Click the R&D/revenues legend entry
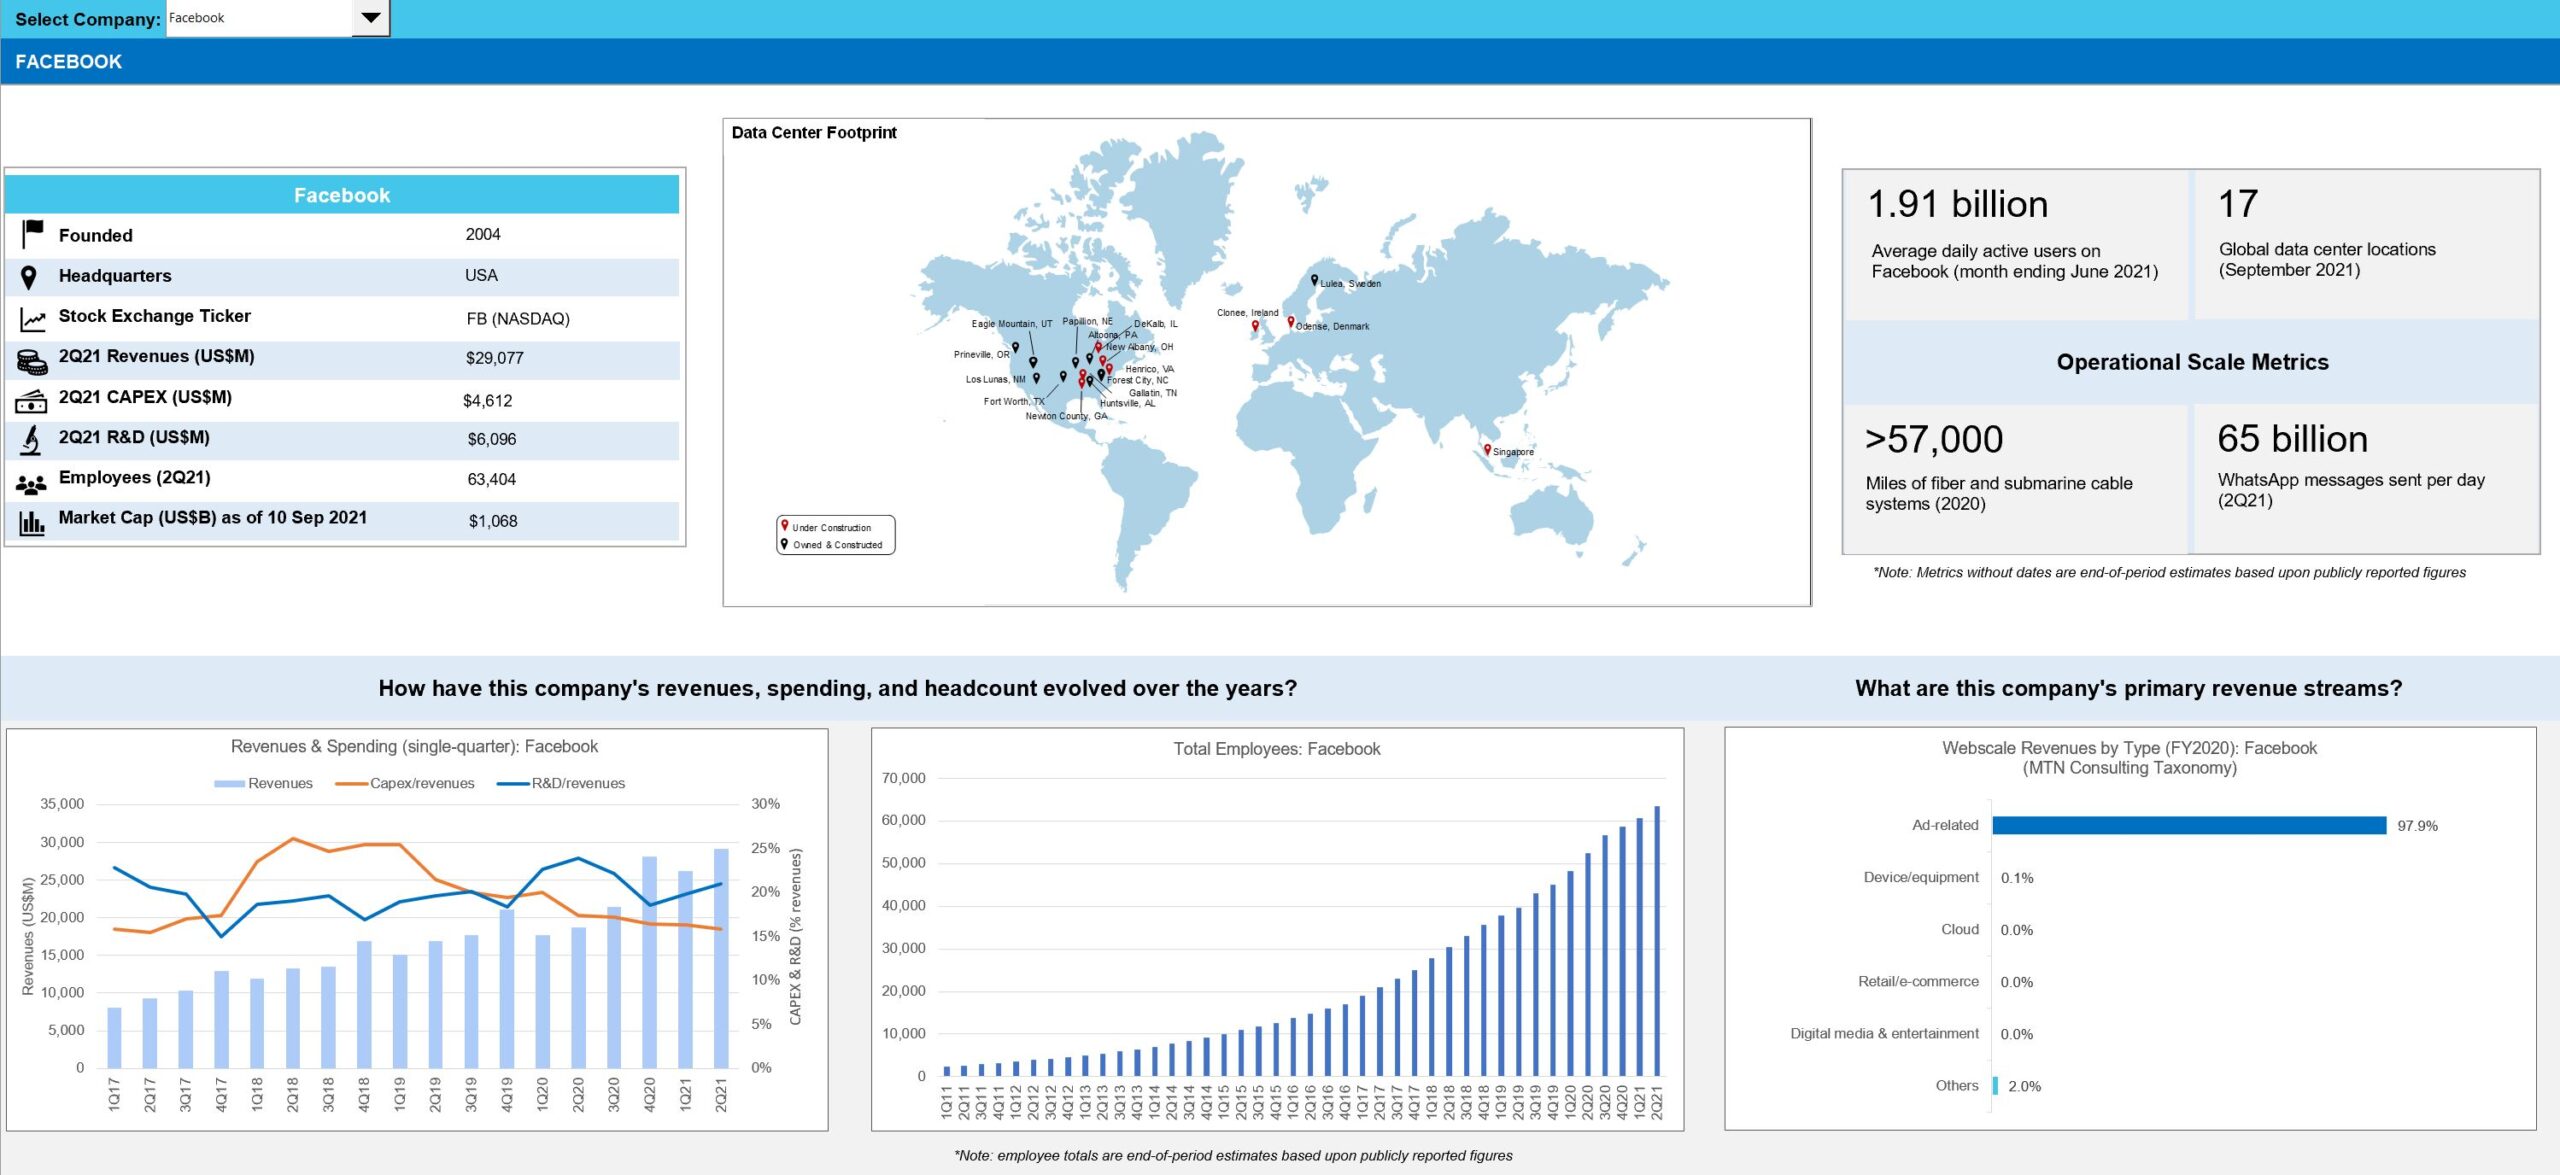The width and height of the screenshot is (2560, 1175). tap(562, 784)
